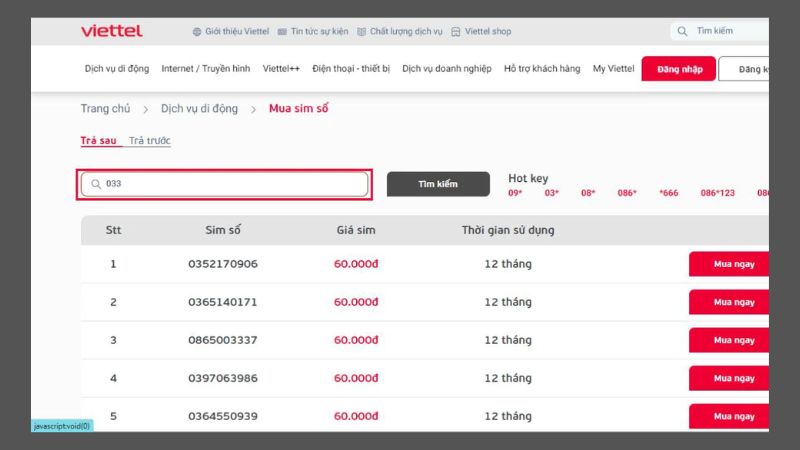Click 60.000đ price in row 1
This screenshot has height=450, width=800.
(x=356, y=264)
